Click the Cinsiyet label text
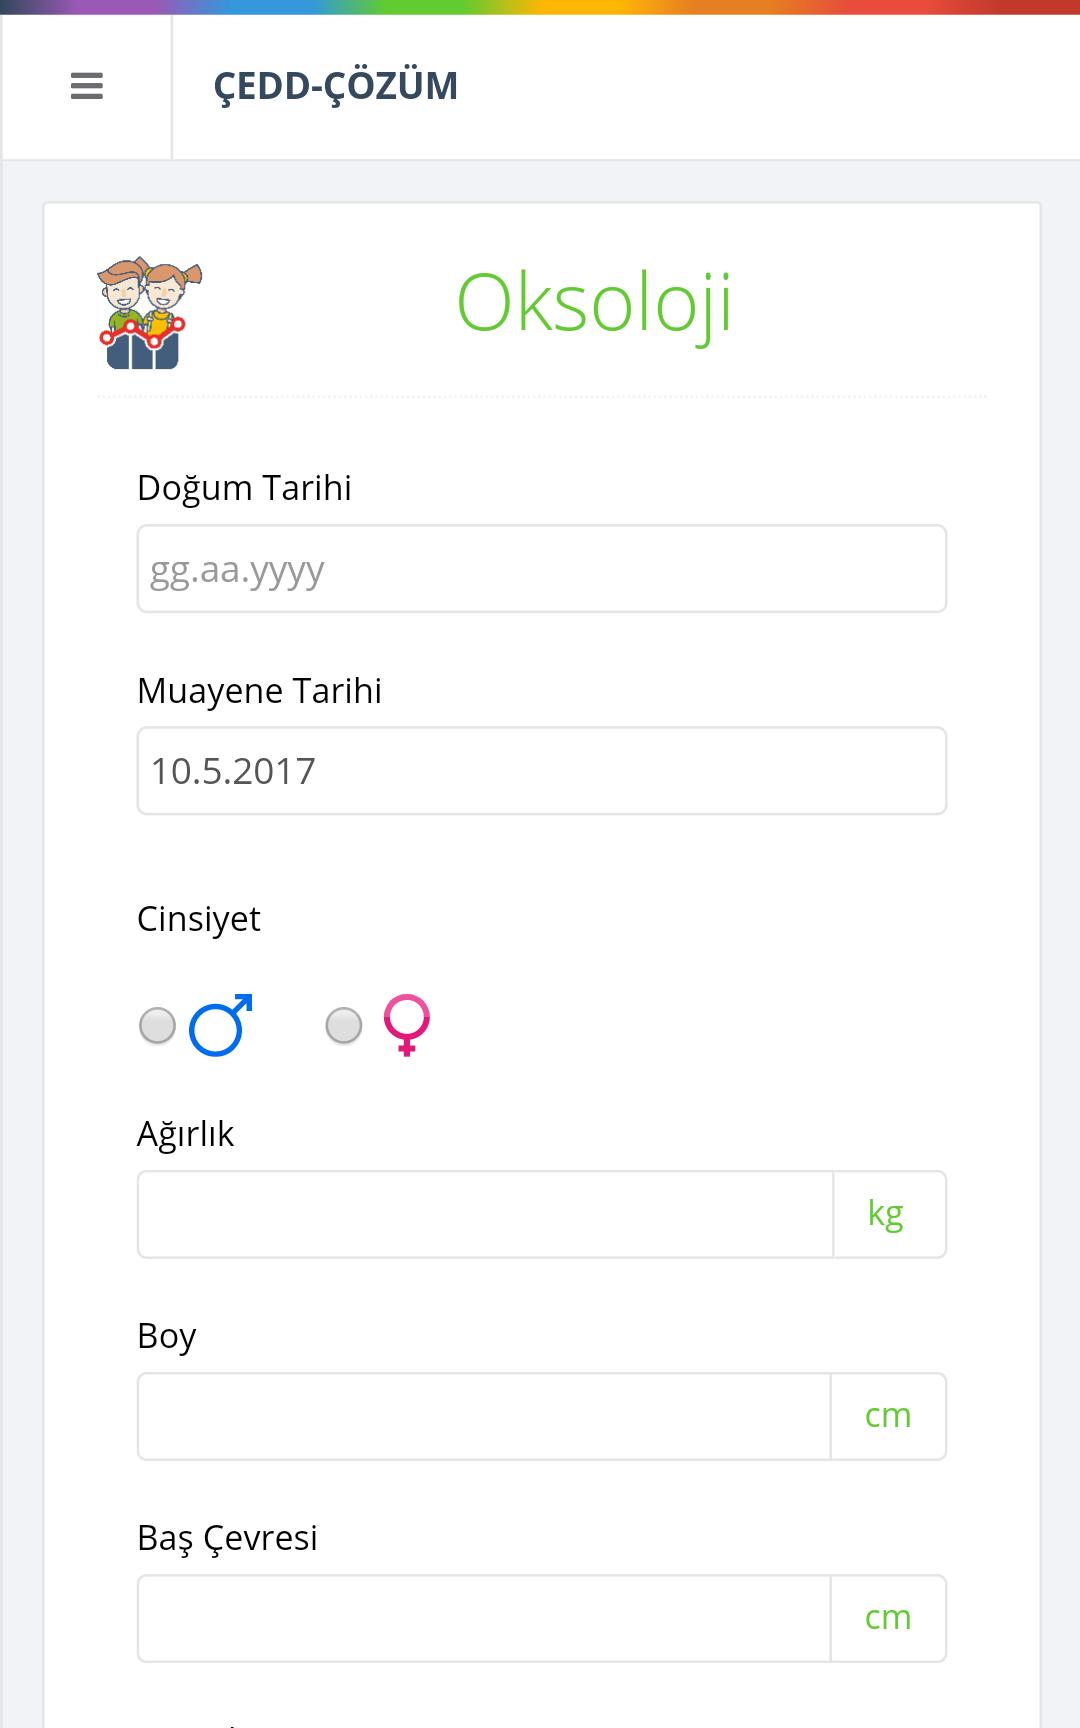This screenshot has height=1728, width=1080. point(198,919)
